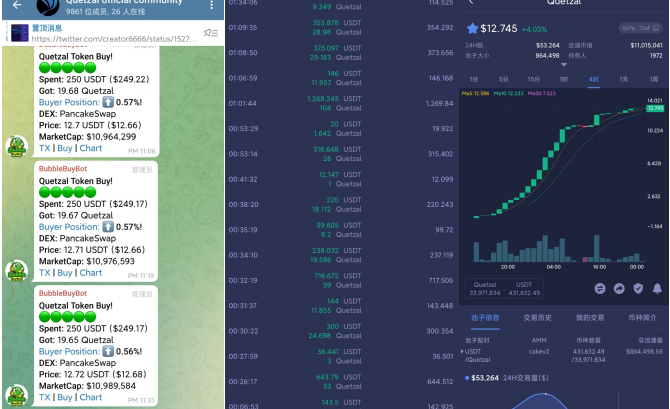Screen dimensions: 670x409
Task: Open Buy link in PM 11:31 message
Action: pos(65,397)
